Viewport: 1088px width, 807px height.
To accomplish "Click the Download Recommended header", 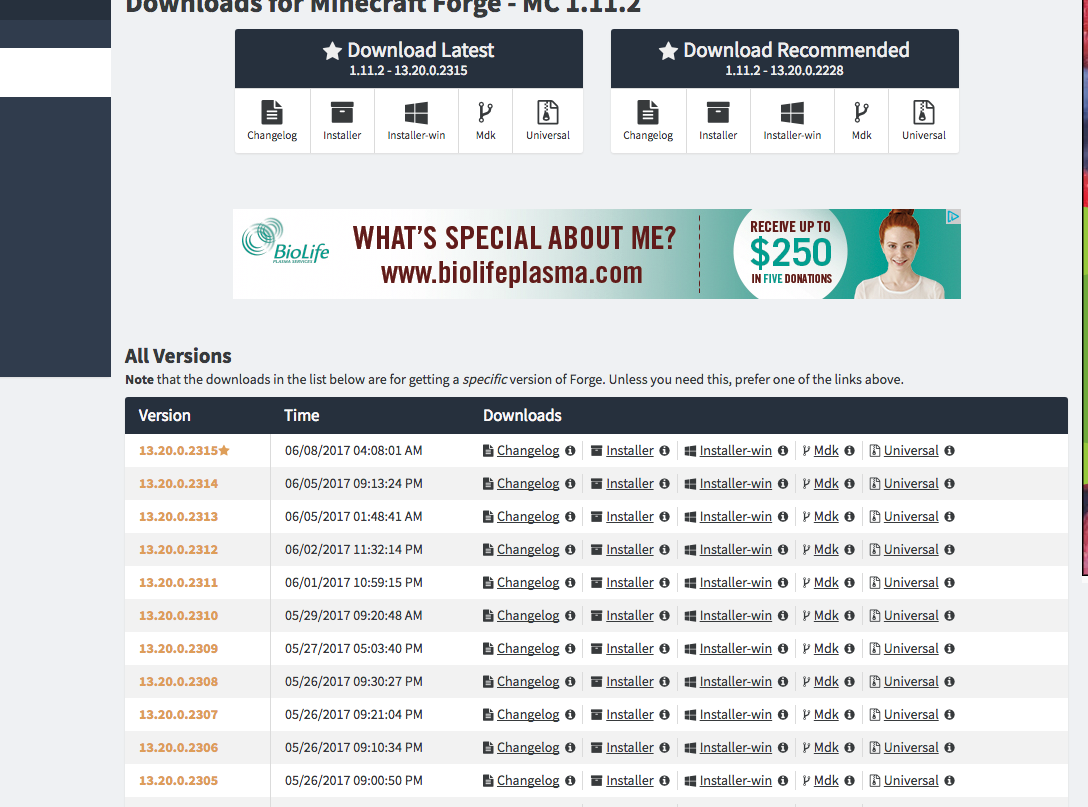I will (x=785, y=58).
